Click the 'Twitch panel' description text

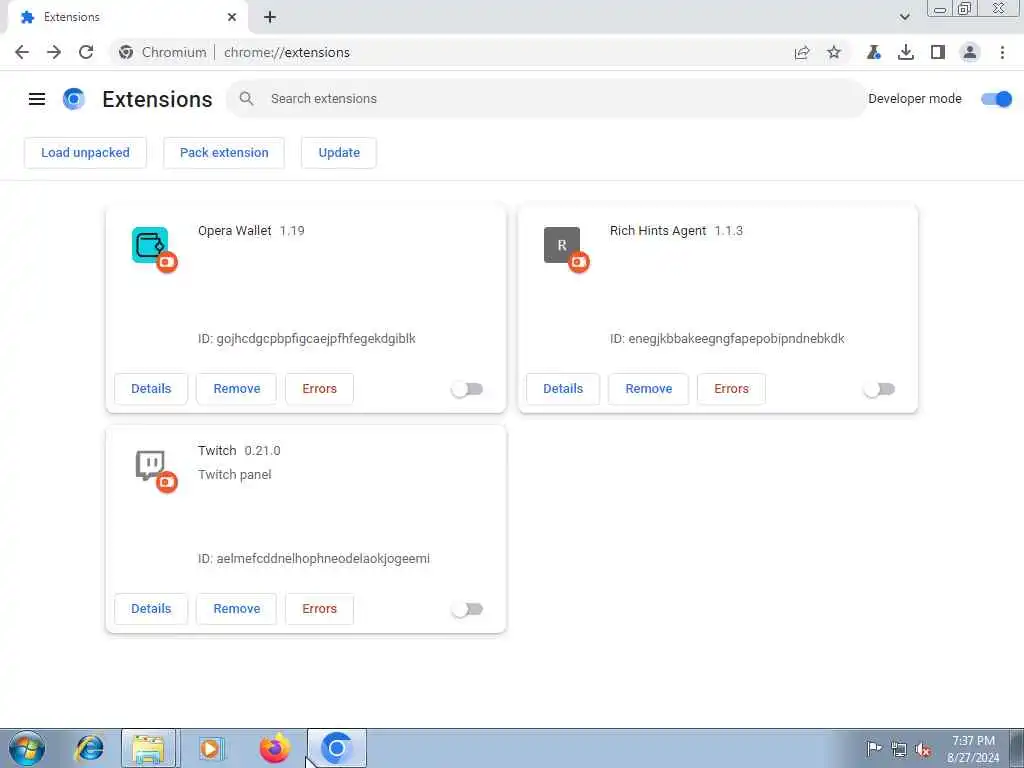pyautogui.click(x=234, y=475)
